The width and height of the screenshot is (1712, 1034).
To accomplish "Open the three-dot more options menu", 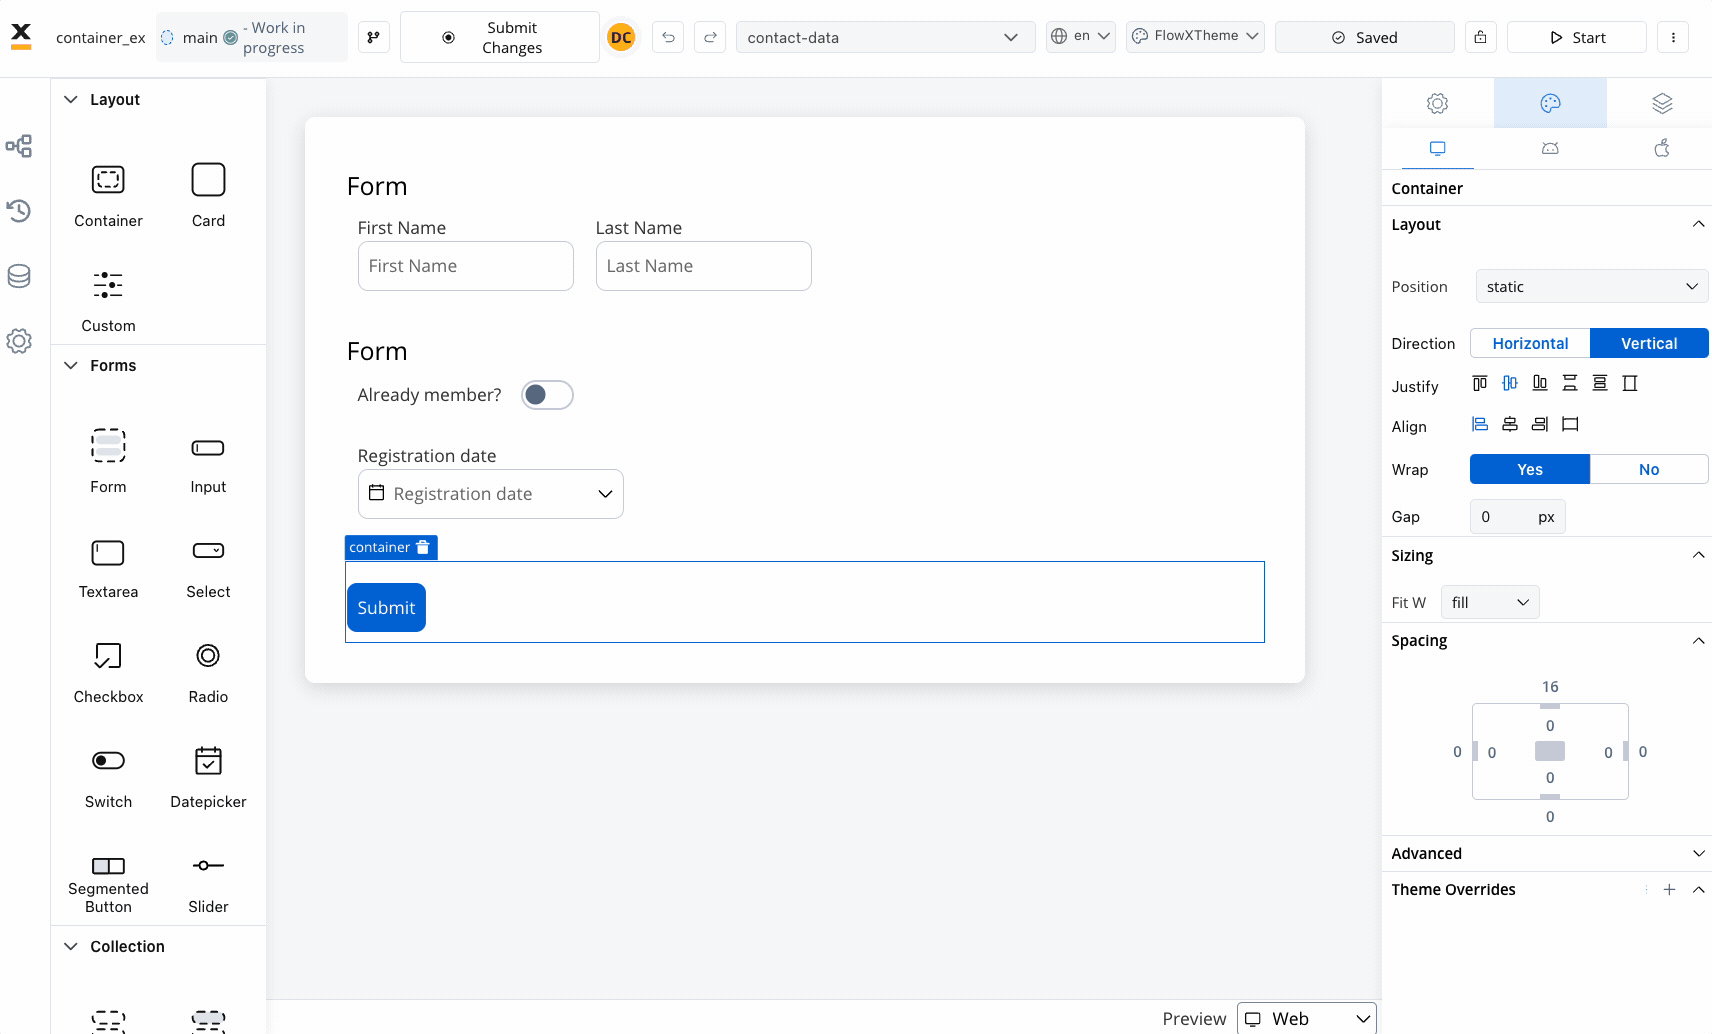I will pos(1673,37).
